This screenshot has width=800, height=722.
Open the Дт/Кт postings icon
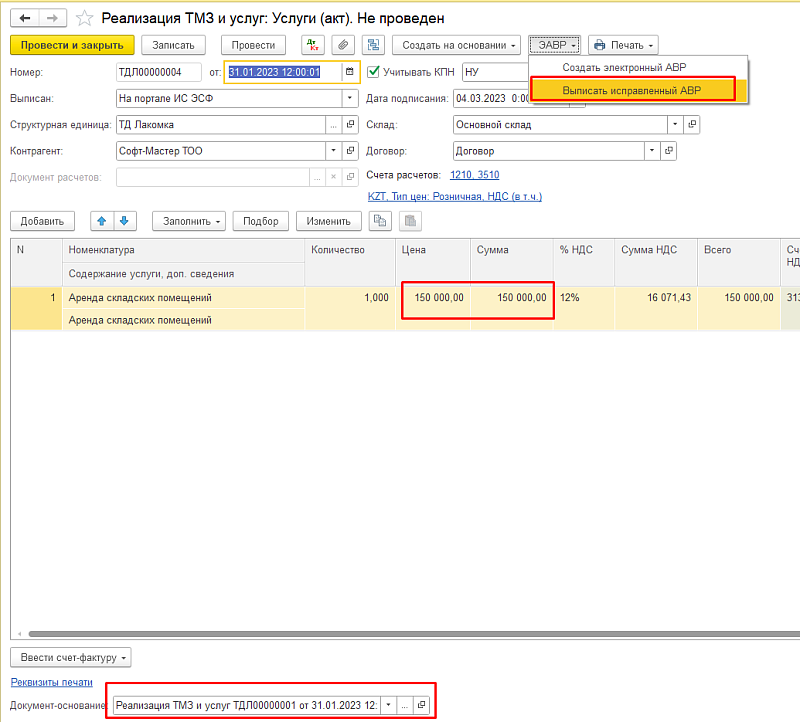(313, 45)
